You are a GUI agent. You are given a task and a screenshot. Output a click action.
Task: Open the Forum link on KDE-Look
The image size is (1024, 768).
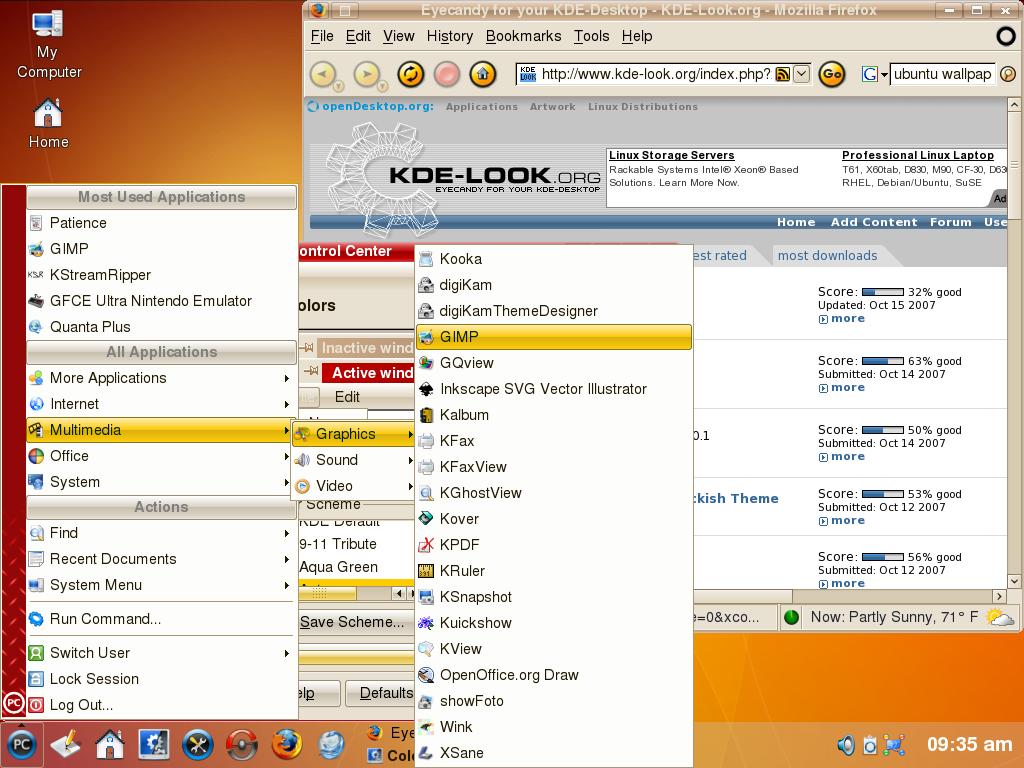pos(950,222)
